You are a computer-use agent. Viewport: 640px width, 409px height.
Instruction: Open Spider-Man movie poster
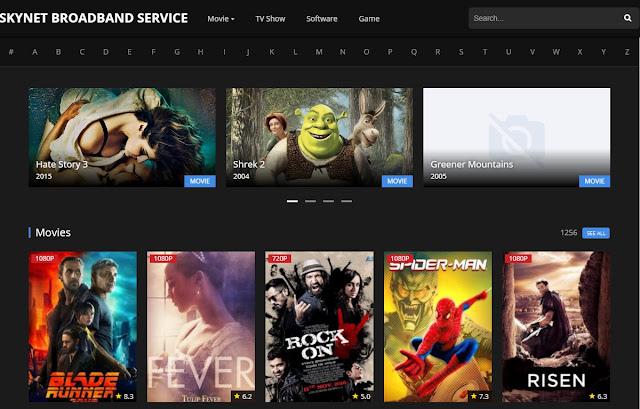pos(438,327)
